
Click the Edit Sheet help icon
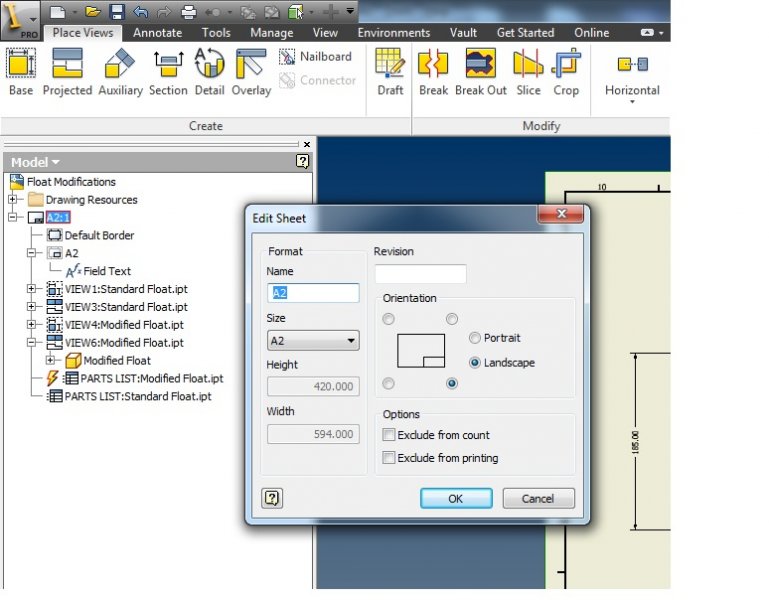coord(272,498)
